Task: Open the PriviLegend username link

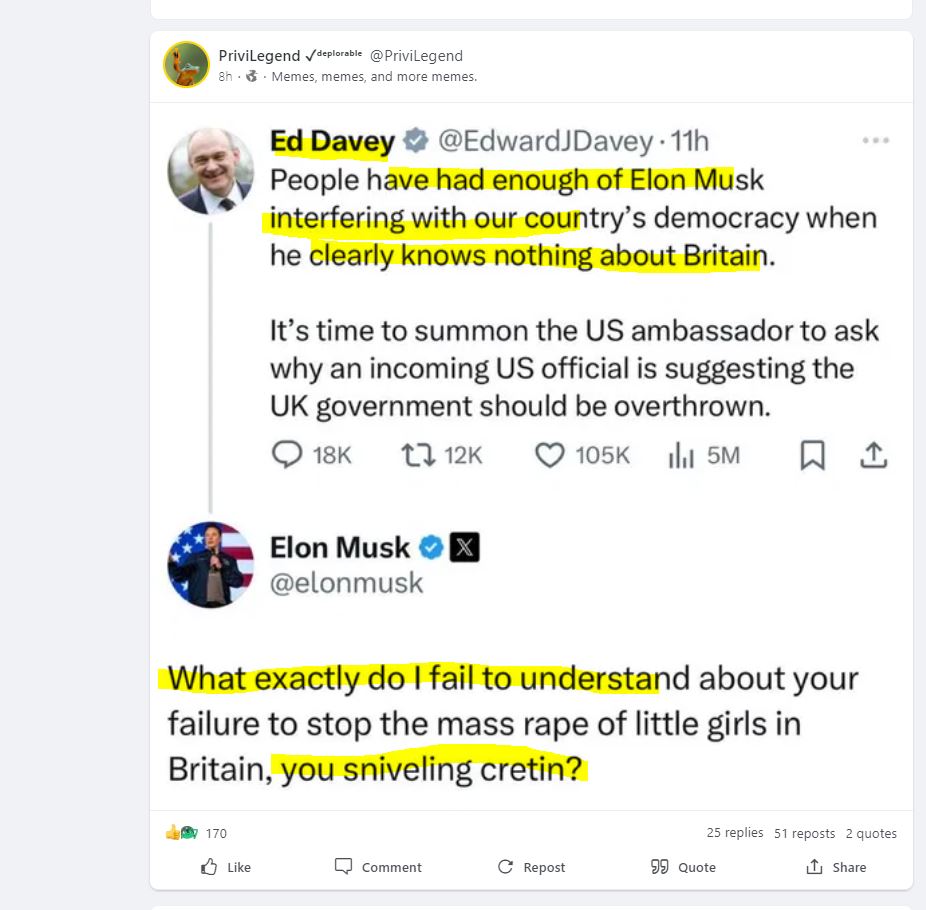Action: [x=259, y=56]
